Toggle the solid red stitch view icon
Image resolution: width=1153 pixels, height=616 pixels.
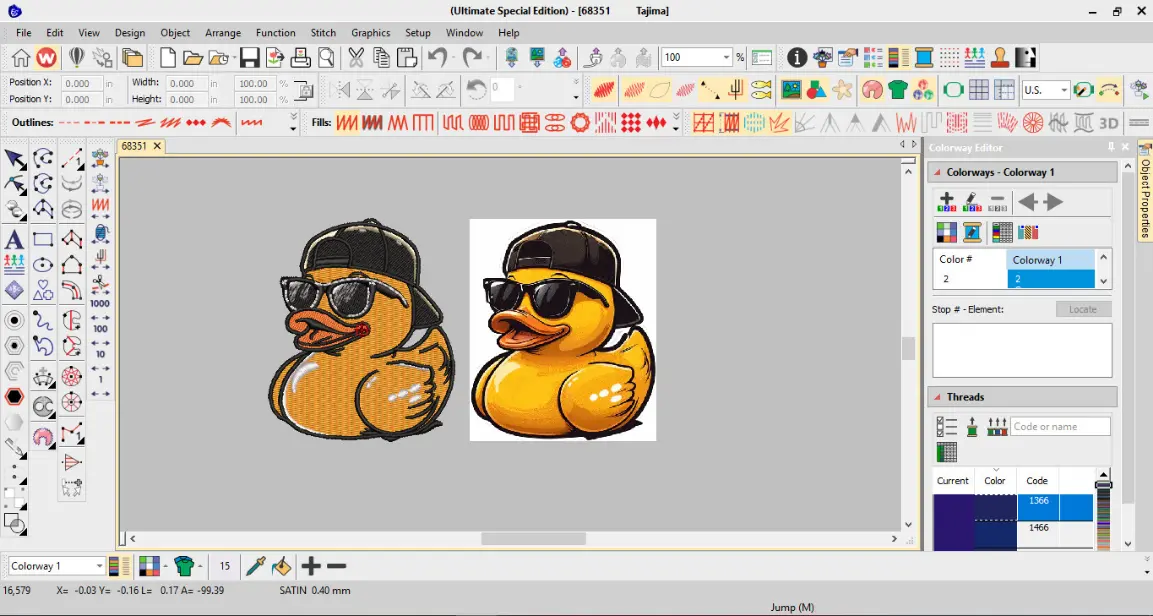click(604, 90)
